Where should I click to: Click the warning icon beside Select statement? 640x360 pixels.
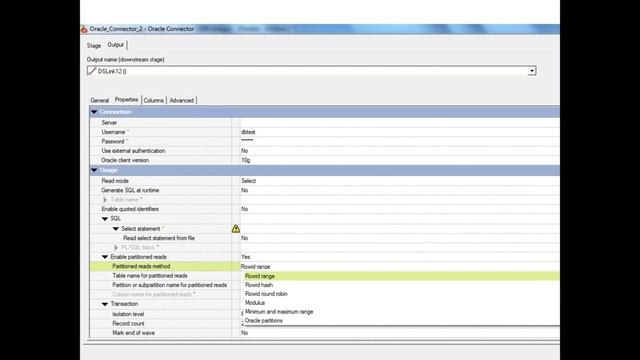tap(236, 229)
